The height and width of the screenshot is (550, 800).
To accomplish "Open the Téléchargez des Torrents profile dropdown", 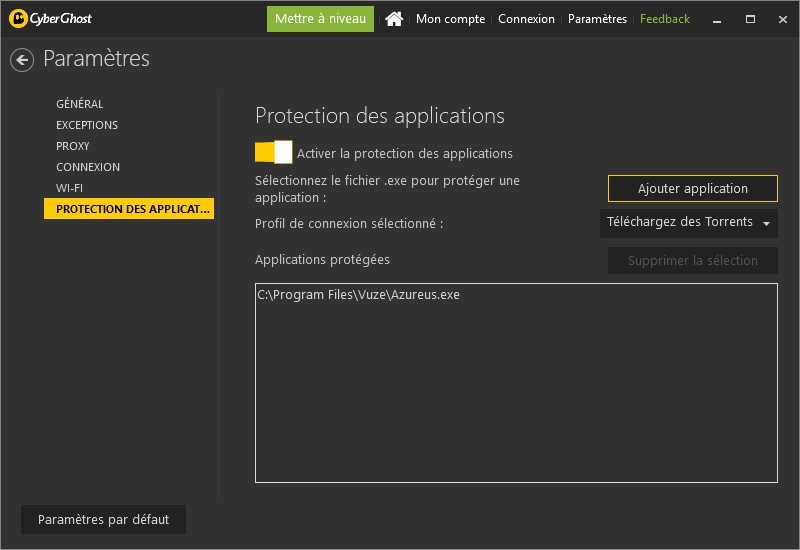I will point(689,223).
